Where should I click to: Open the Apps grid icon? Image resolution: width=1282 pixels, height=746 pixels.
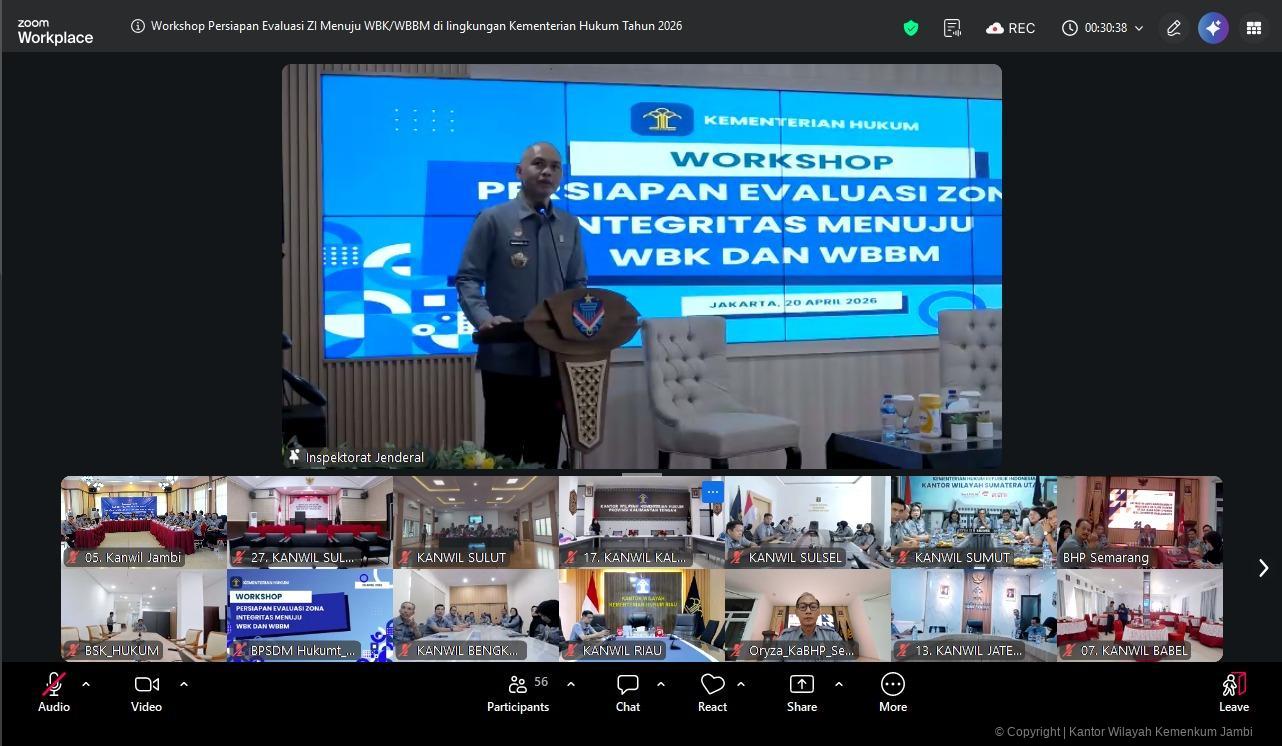(x=1253, y=28)
